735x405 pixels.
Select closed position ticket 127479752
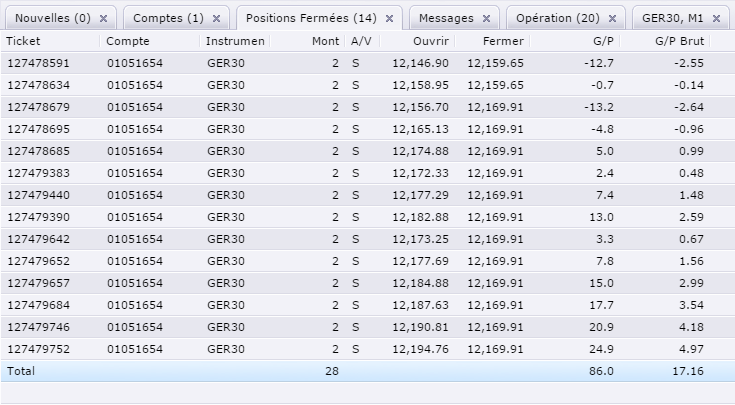(x=38, y=349)
